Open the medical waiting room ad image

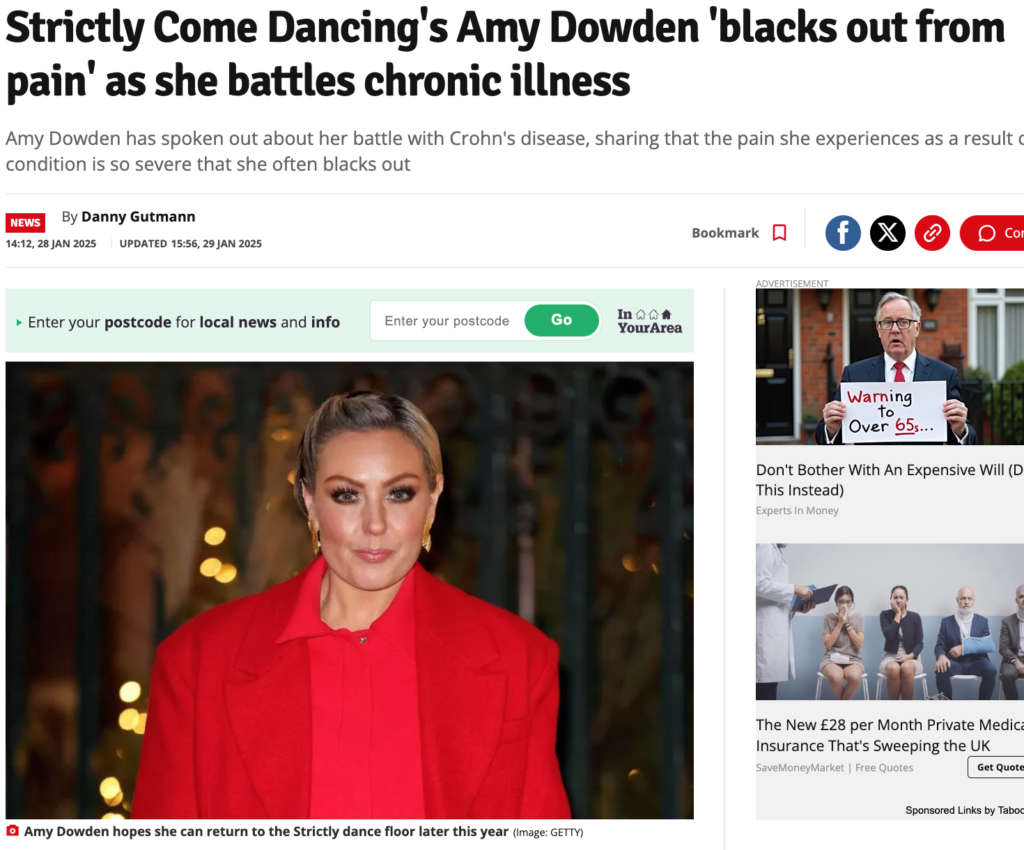point(889,622)
